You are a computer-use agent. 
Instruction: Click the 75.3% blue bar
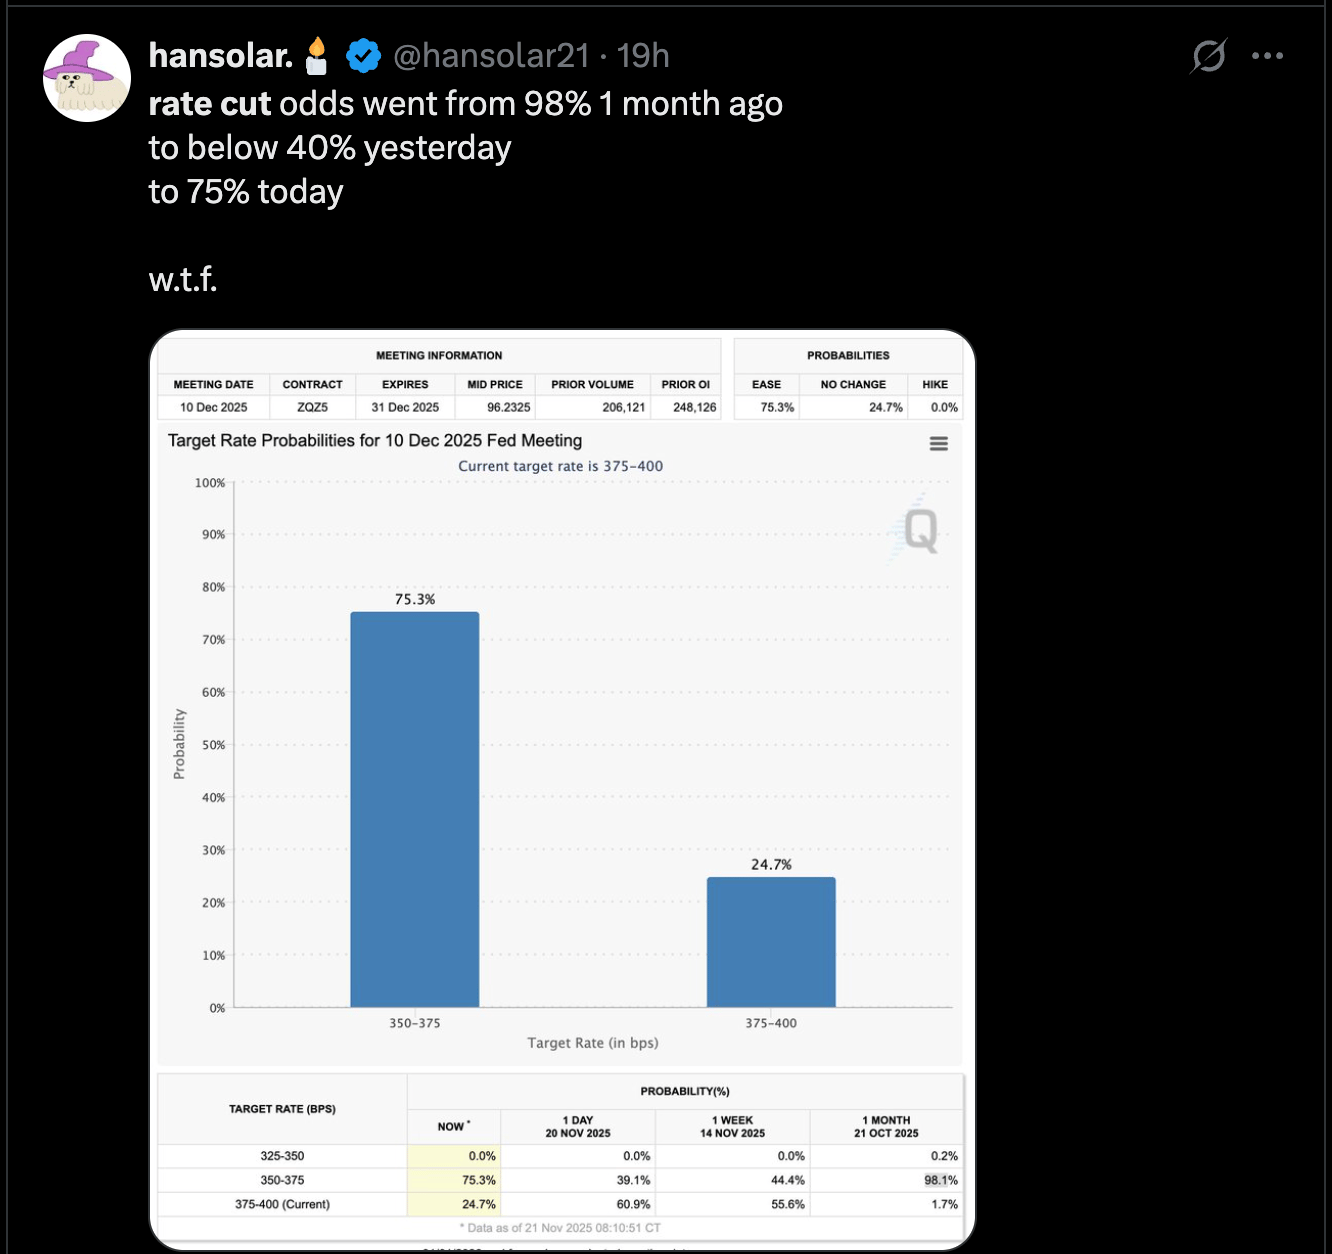coord(414,809)
